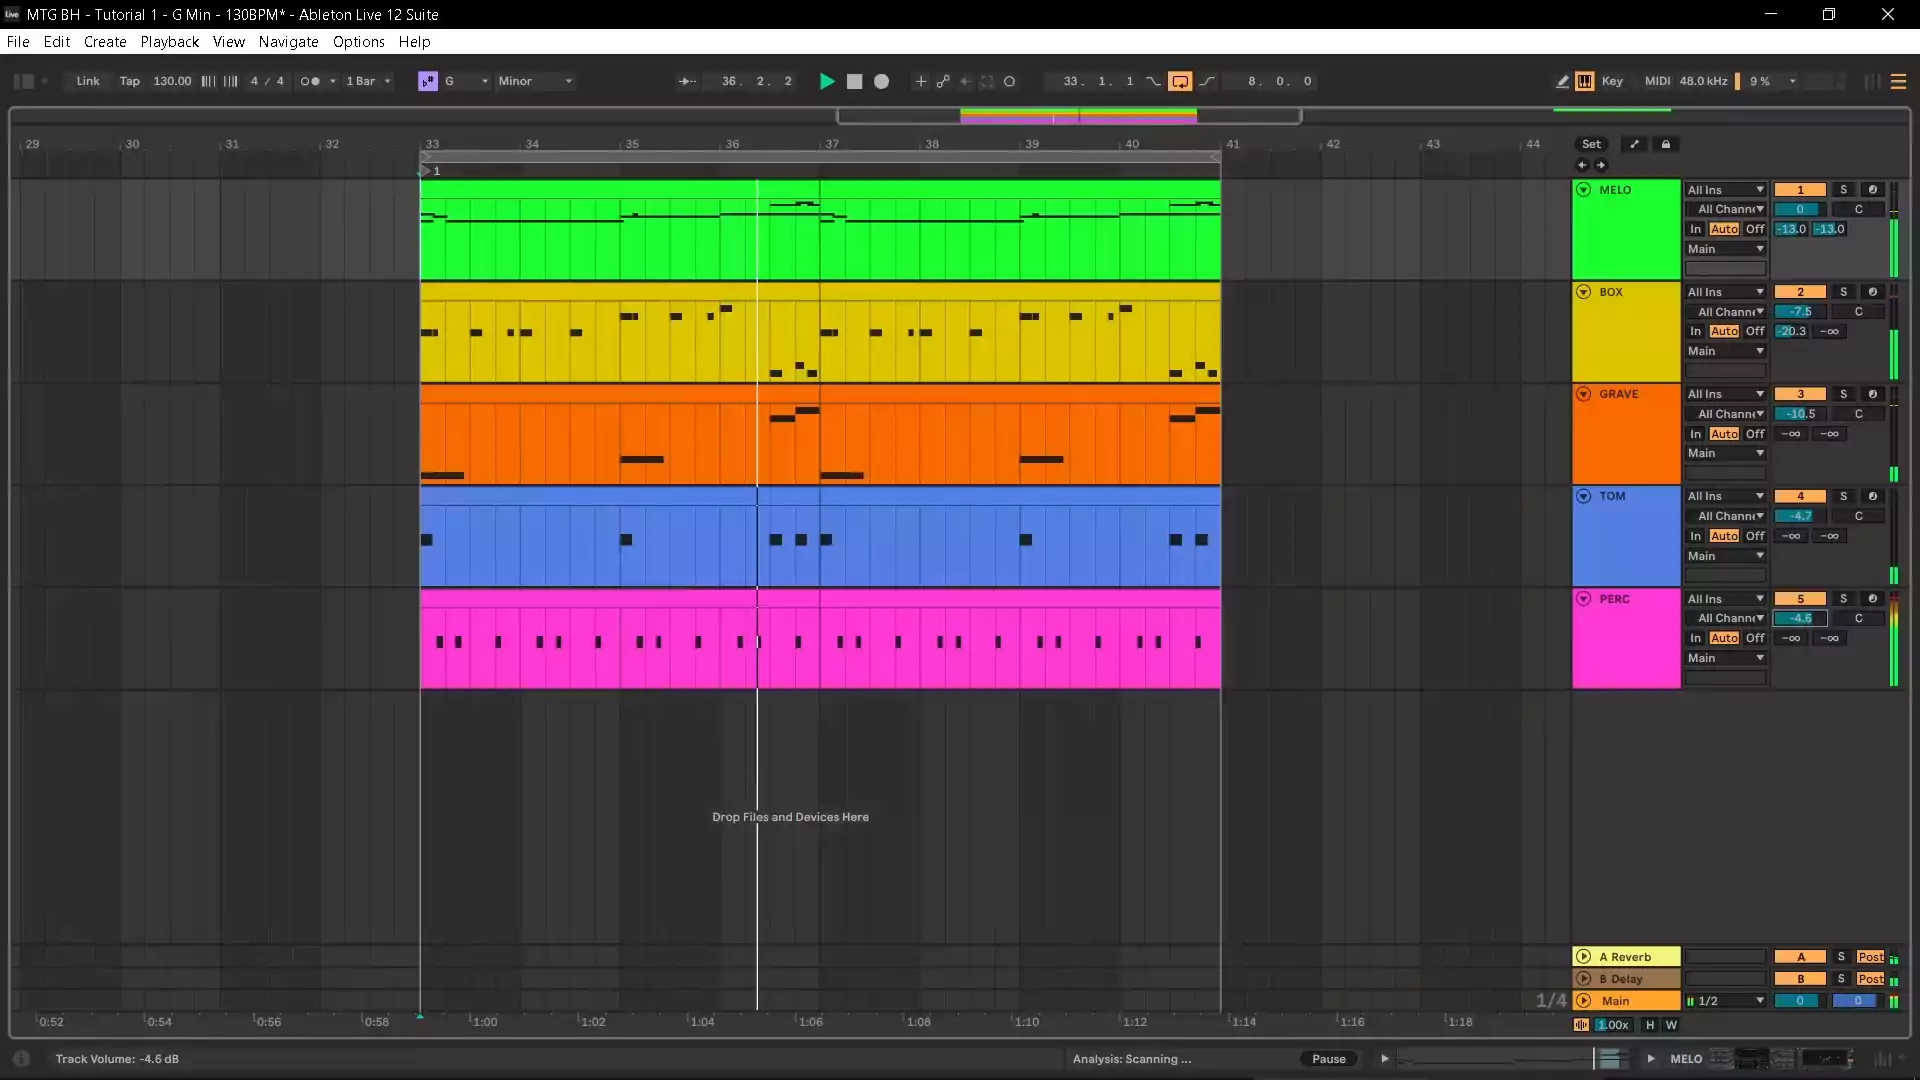1920x1080 pixels.
Task: Open the hamburger view menu icon
Action: coord(1898,81)
